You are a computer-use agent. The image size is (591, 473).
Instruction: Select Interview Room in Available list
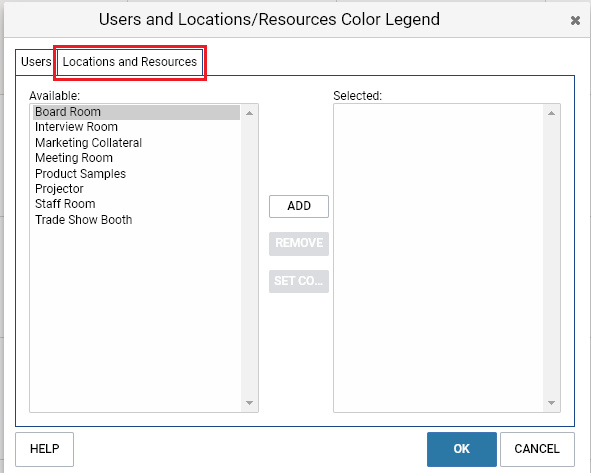coord(136,127)
